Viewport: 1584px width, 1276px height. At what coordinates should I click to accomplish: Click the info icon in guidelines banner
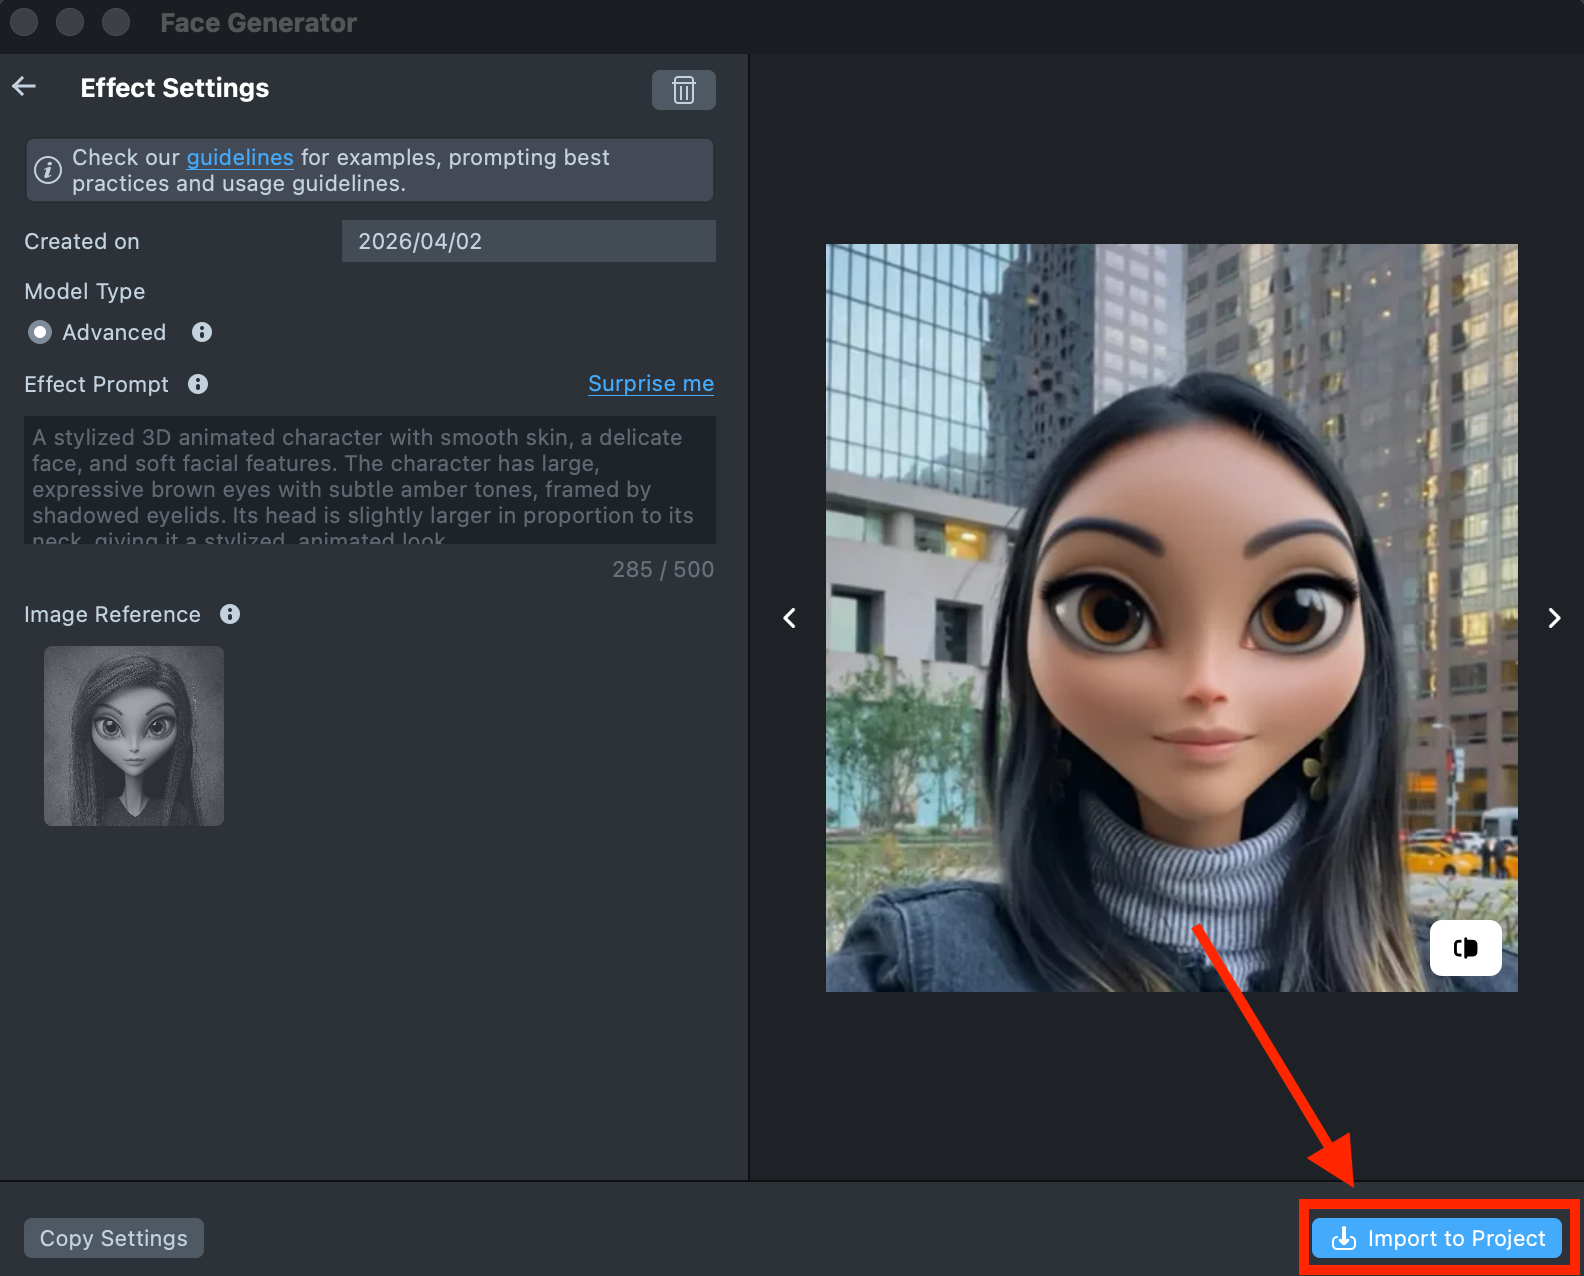pos(48,170)
